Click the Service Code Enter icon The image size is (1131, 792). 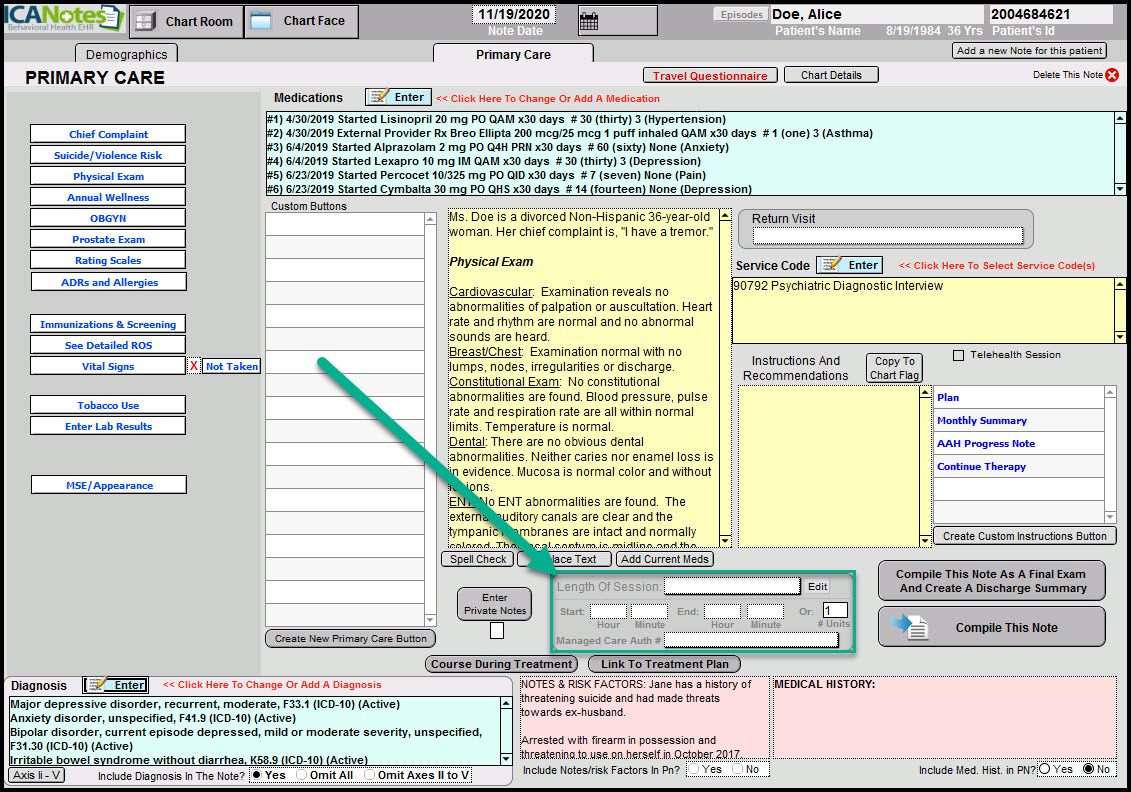(831, 265)
